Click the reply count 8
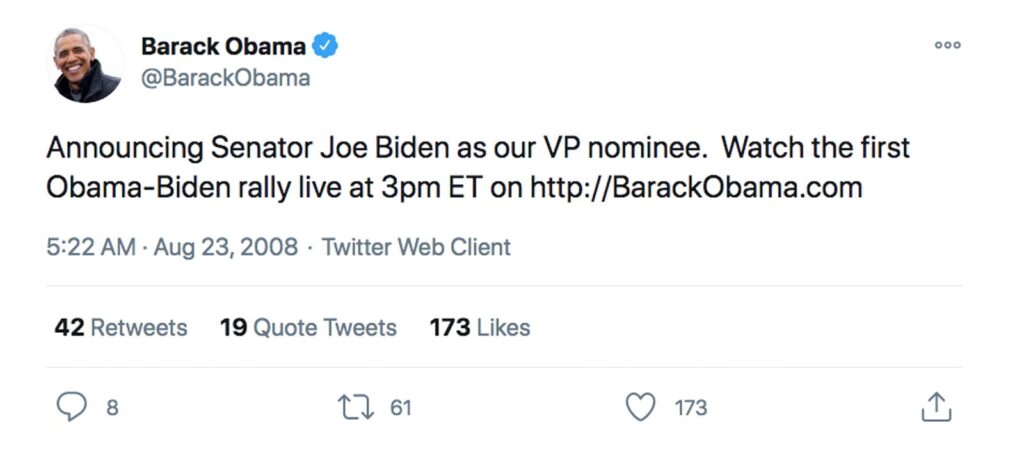Viewport: 1024px width, 457px height. click(x=112, y=408)
